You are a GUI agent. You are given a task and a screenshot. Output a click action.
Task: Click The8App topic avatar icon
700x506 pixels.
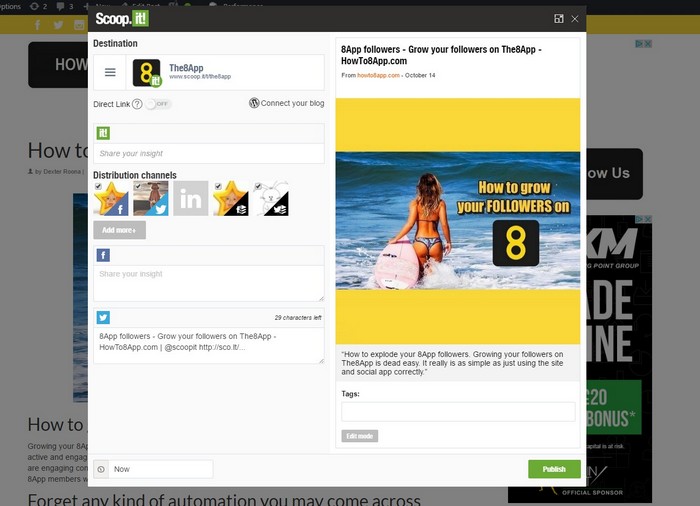coord(147,73)
